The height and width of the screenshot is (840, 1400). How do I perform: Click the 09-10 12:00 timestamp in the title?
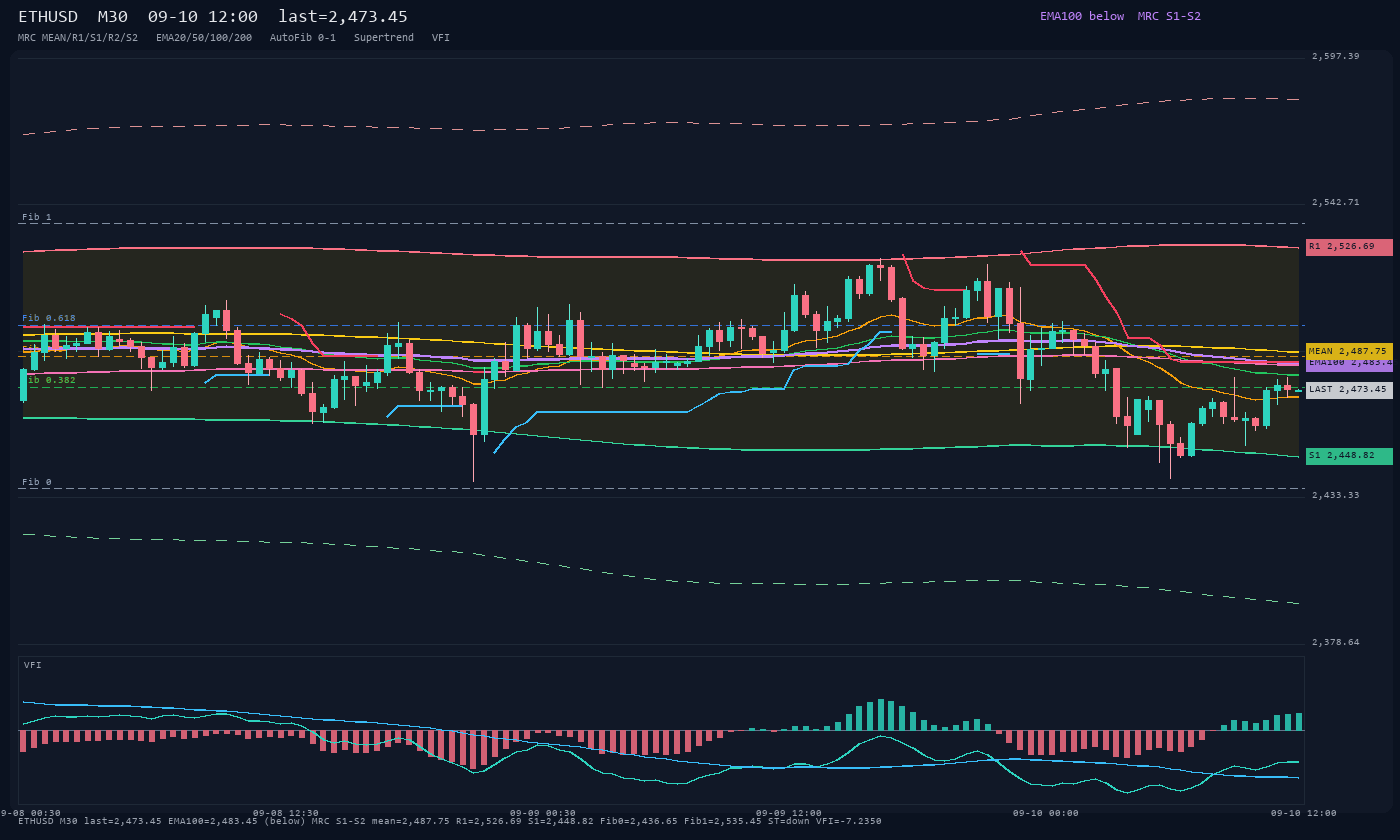[203, 17]
